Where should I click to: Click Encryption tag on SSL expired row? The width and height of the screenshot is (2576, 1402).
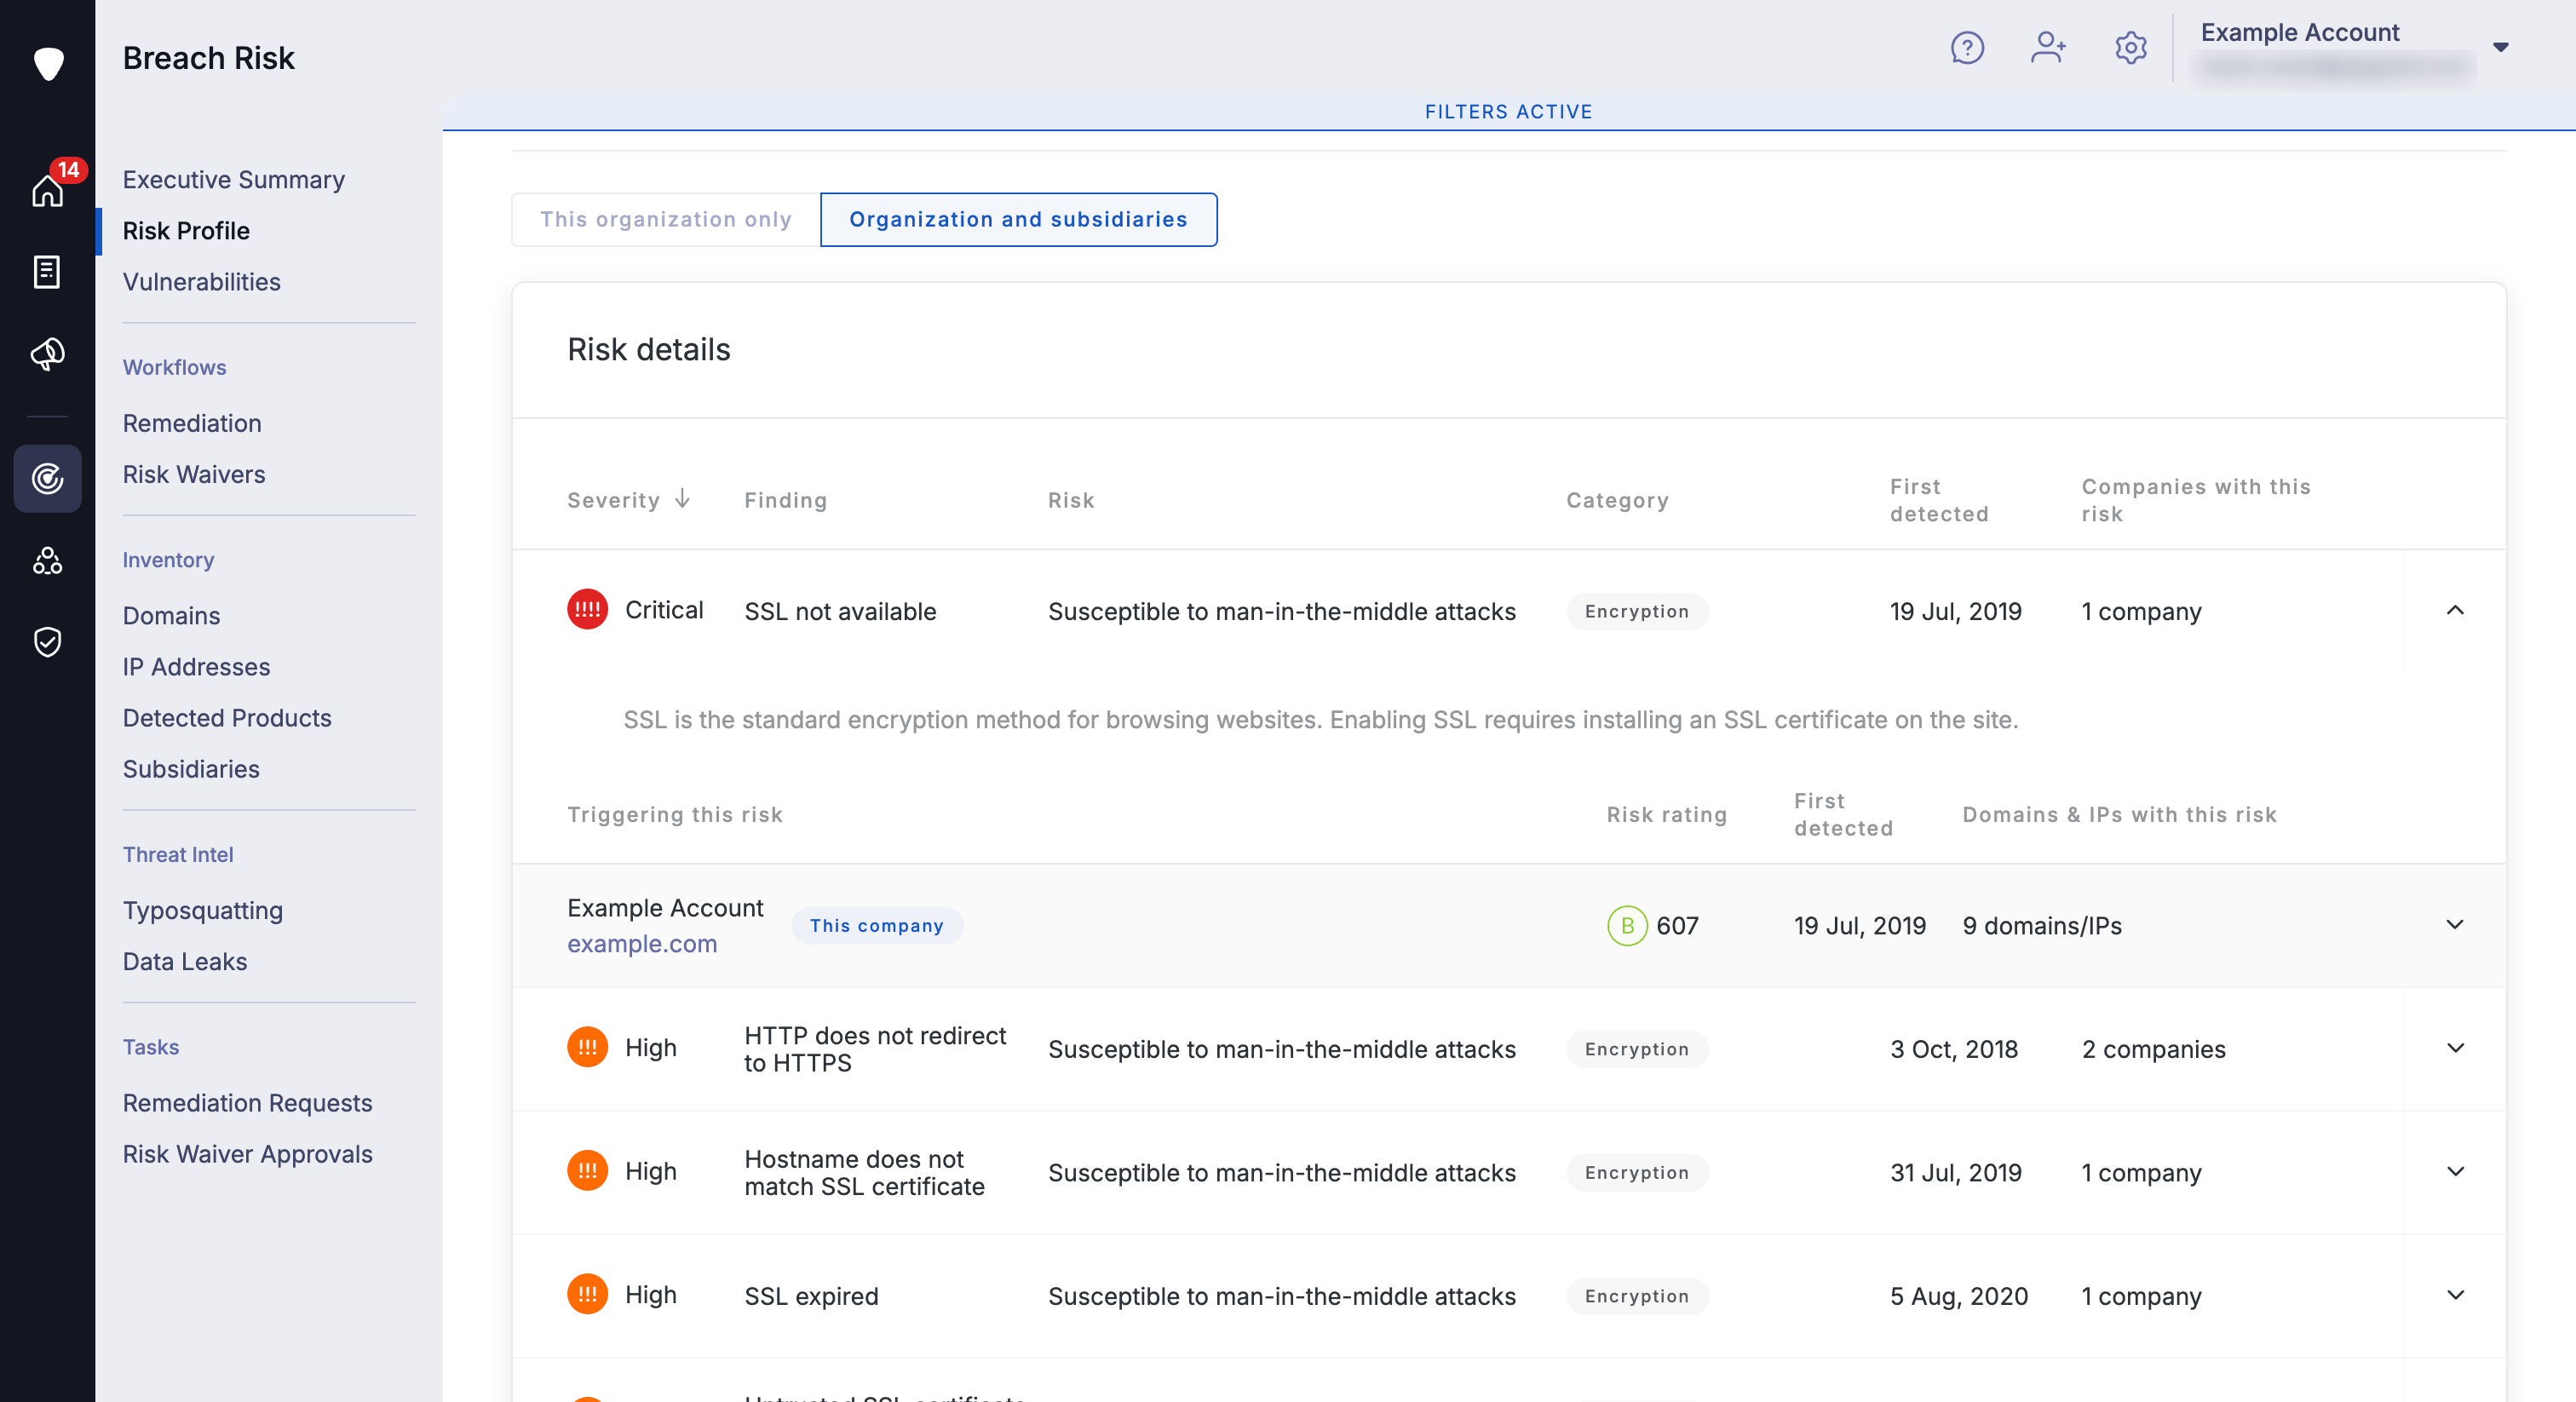1637,1296
